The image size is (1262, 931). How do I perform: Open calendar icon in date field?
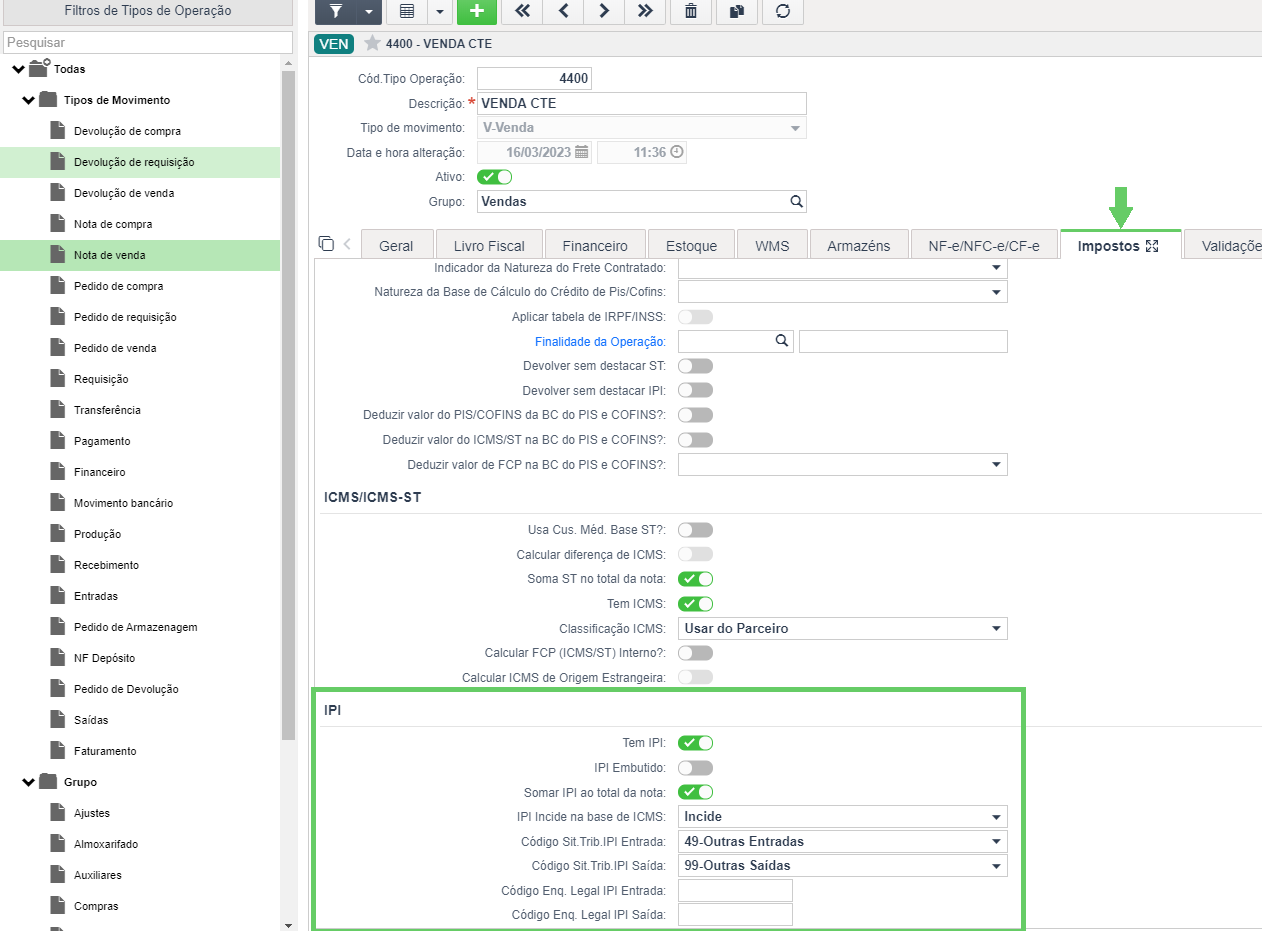582,152
